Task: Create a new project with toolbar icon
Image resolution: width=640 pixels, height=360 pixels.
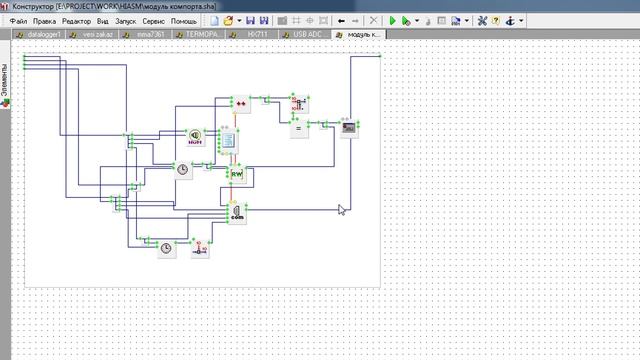Action: [214, 21]
